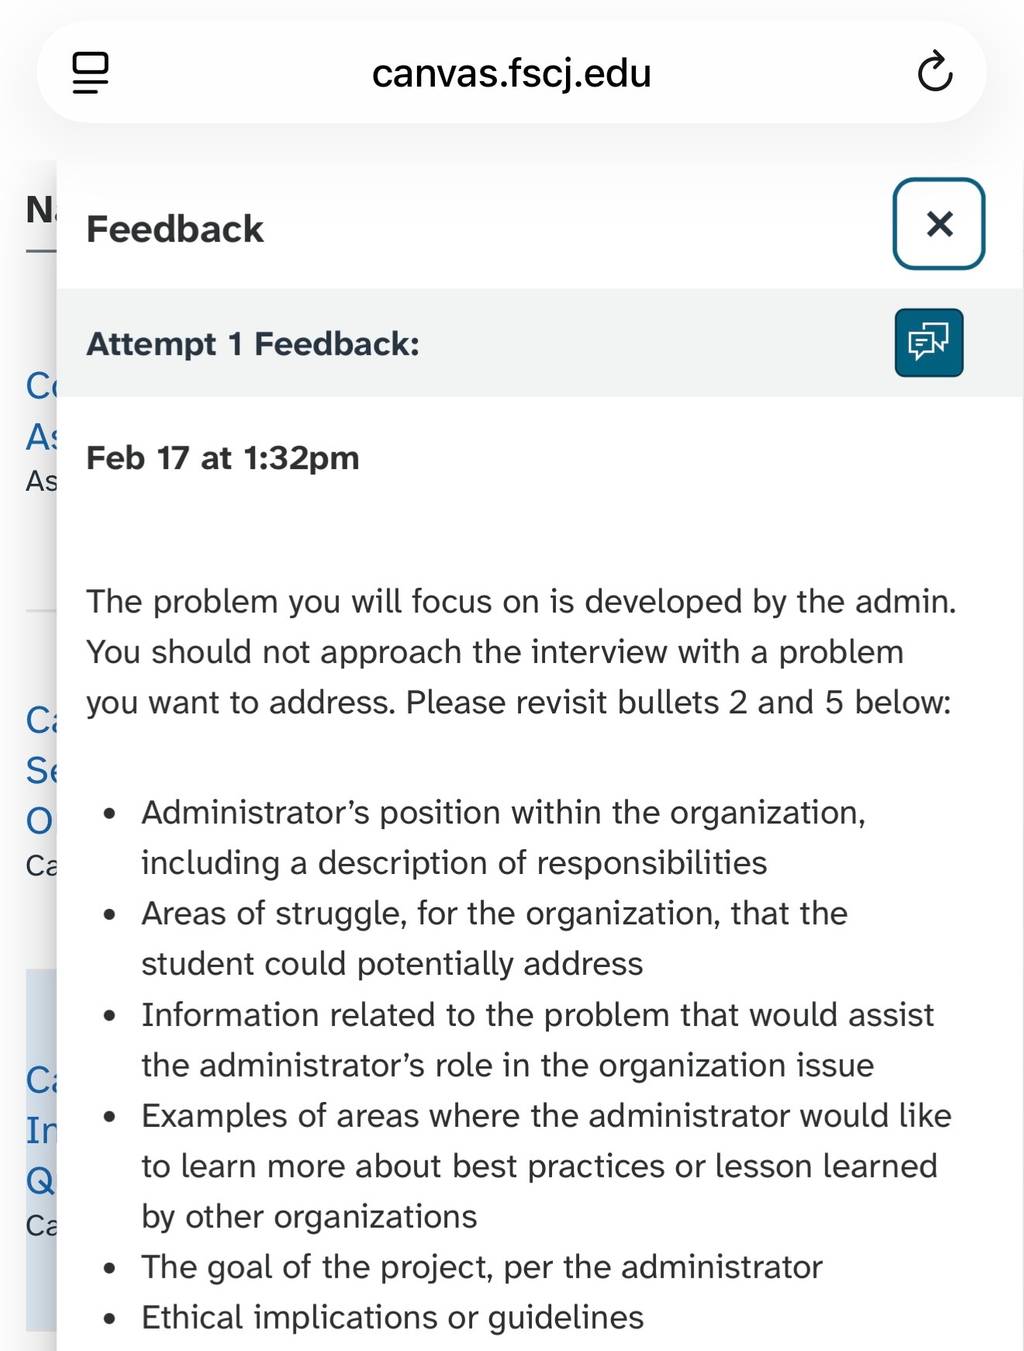This screenshot has height=1351, width=1024.
Task: Open the page settings icon in address bar
Action: click(90, 72)
